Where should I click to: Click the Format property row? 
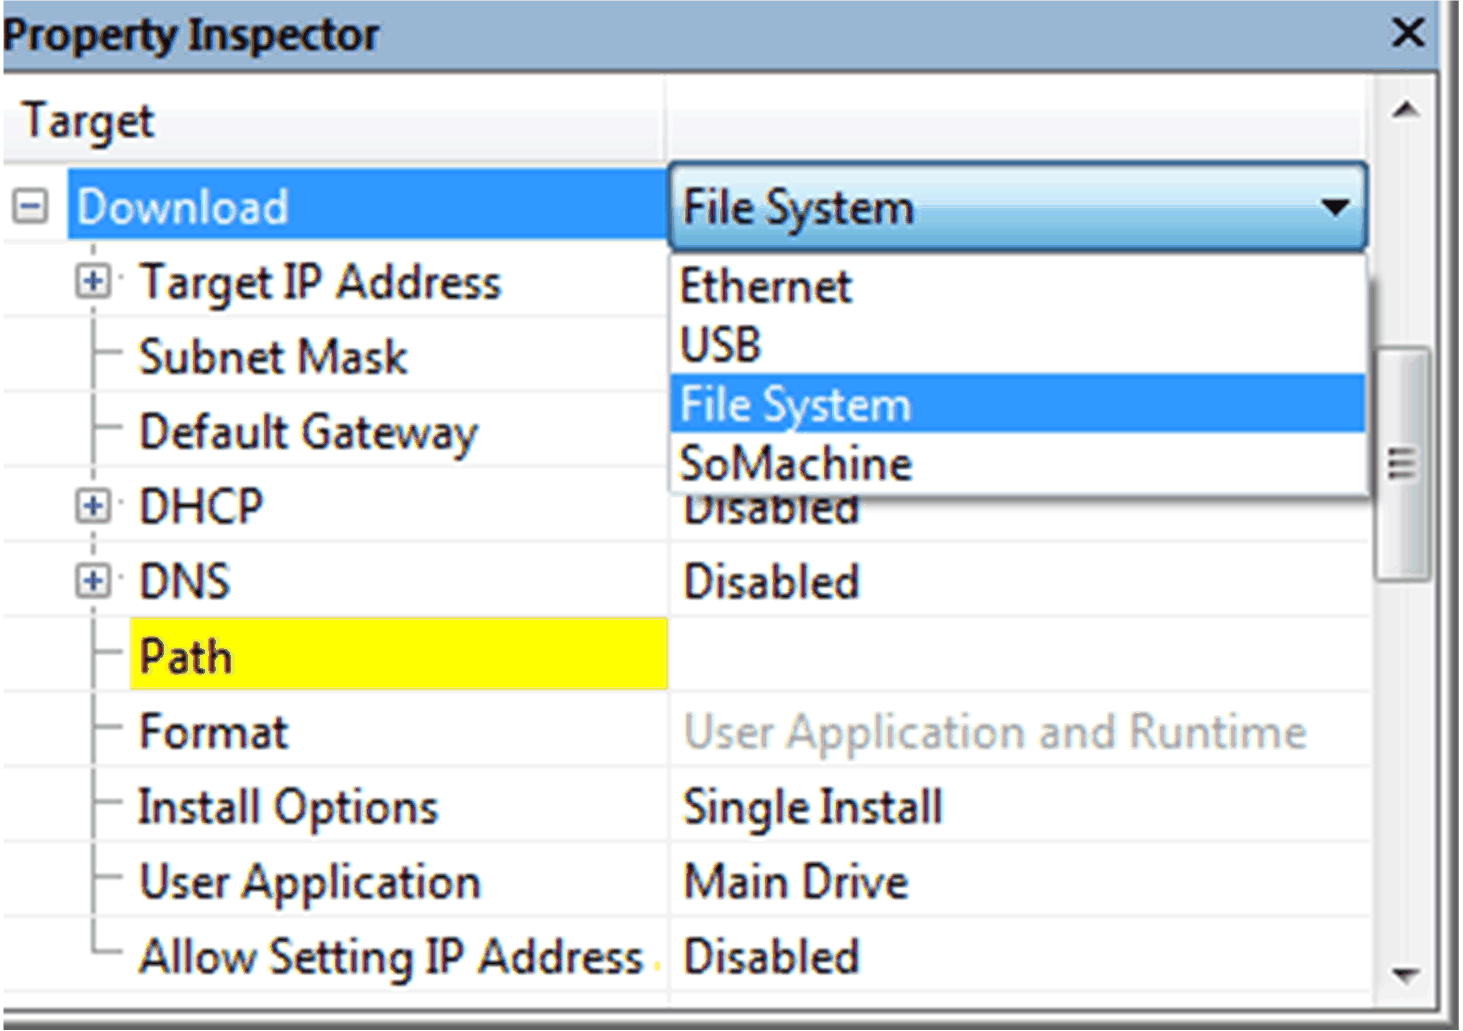click(213, 731)
